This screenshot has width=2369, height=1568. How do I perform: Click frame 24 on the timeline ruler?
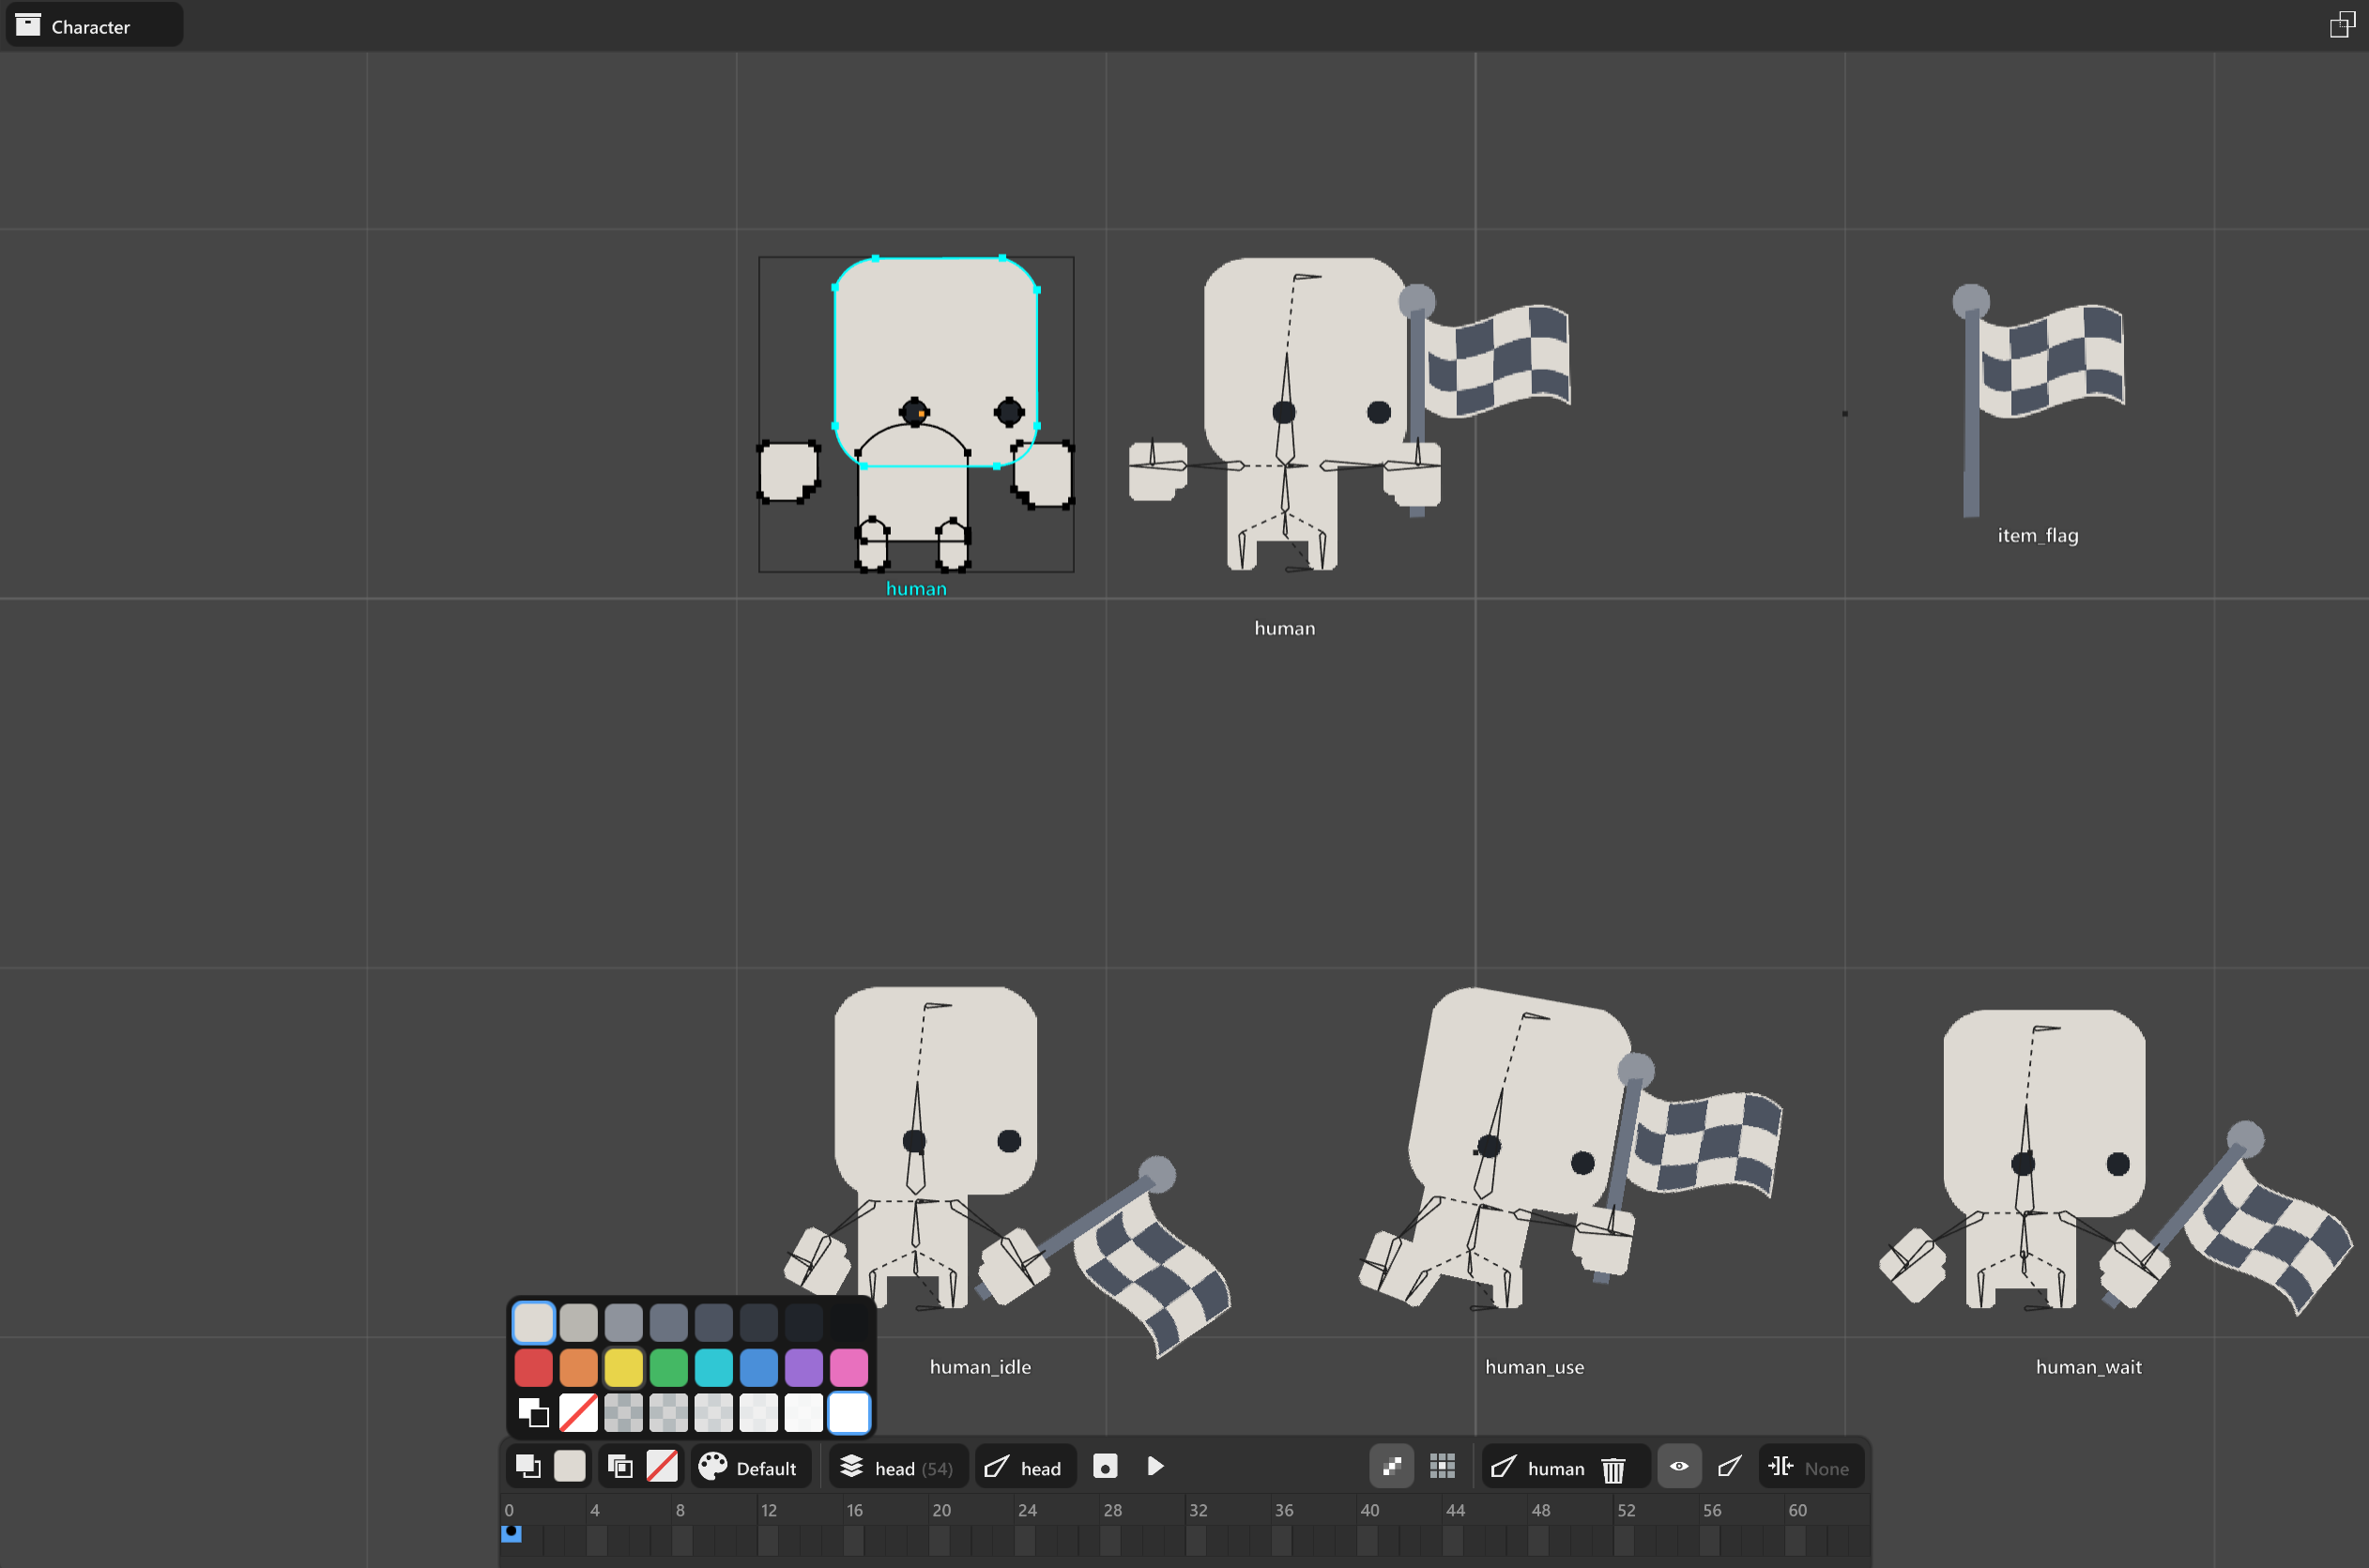pos(1026,1510)
